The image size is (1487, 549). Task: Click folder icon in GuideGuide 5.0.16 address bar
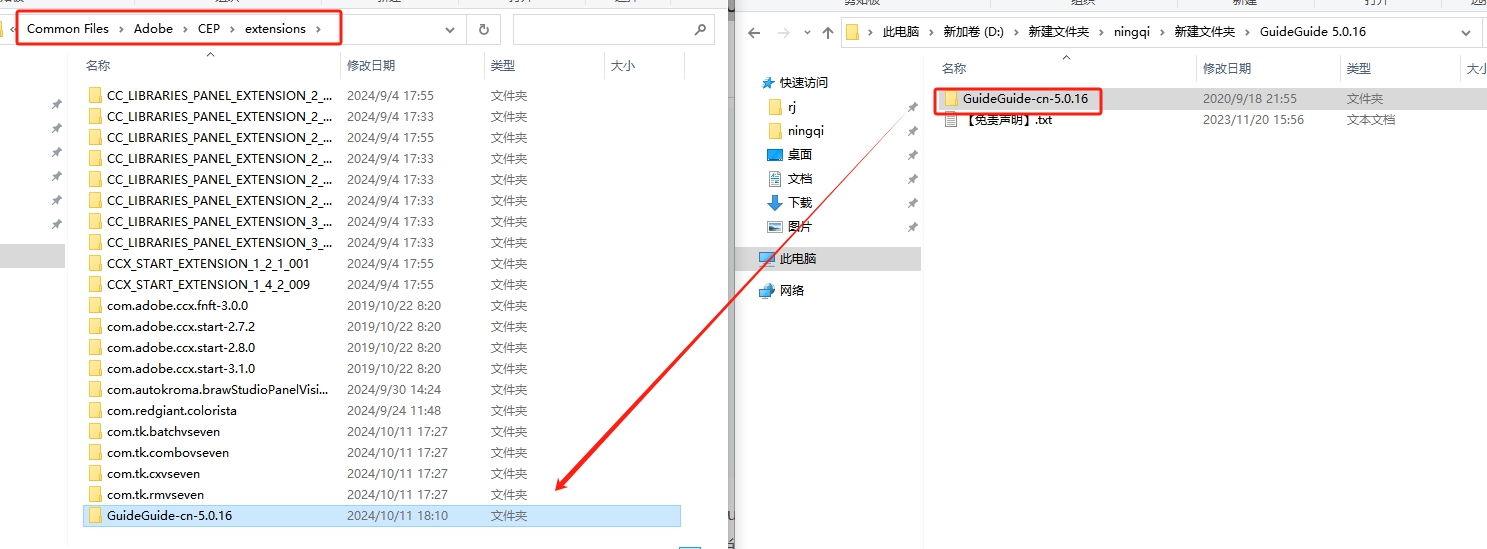click(x=853, y=32)
